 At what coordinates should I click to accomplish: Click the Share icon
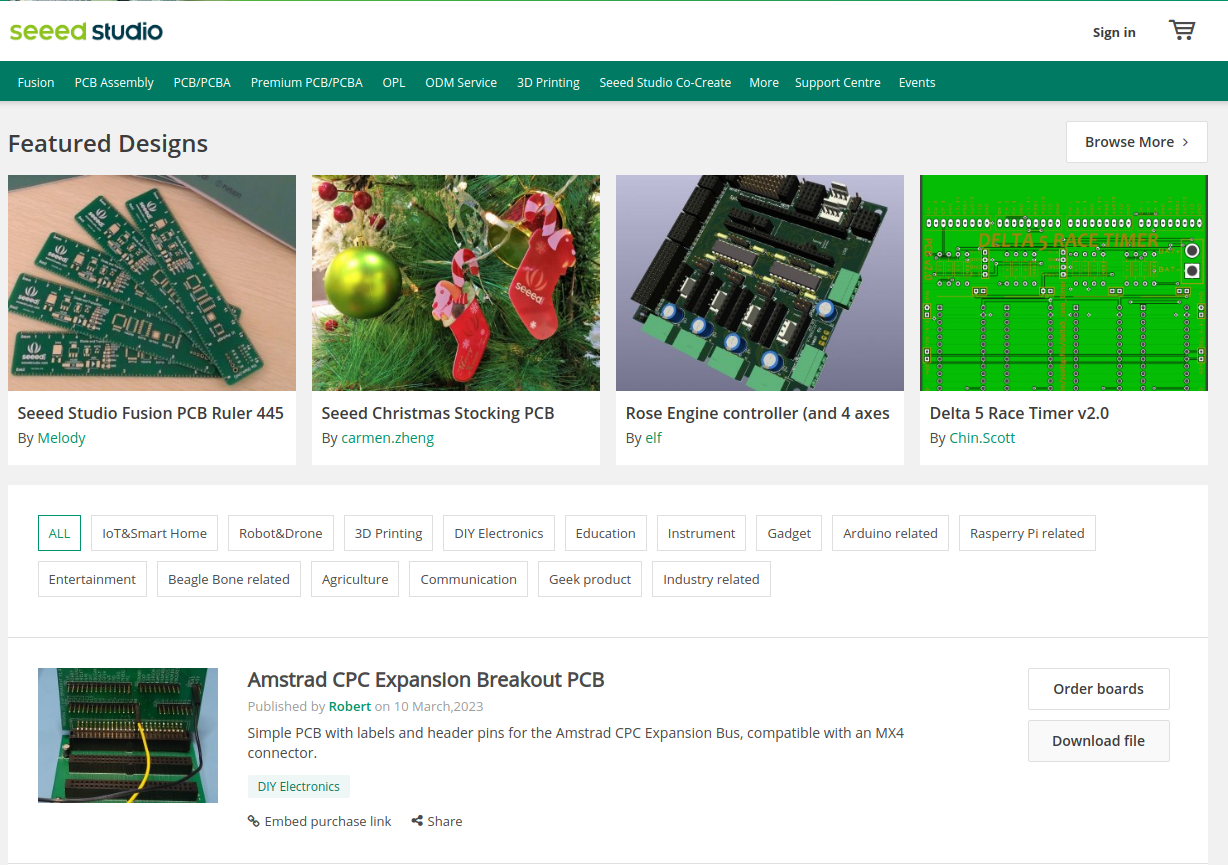point(416,821)
